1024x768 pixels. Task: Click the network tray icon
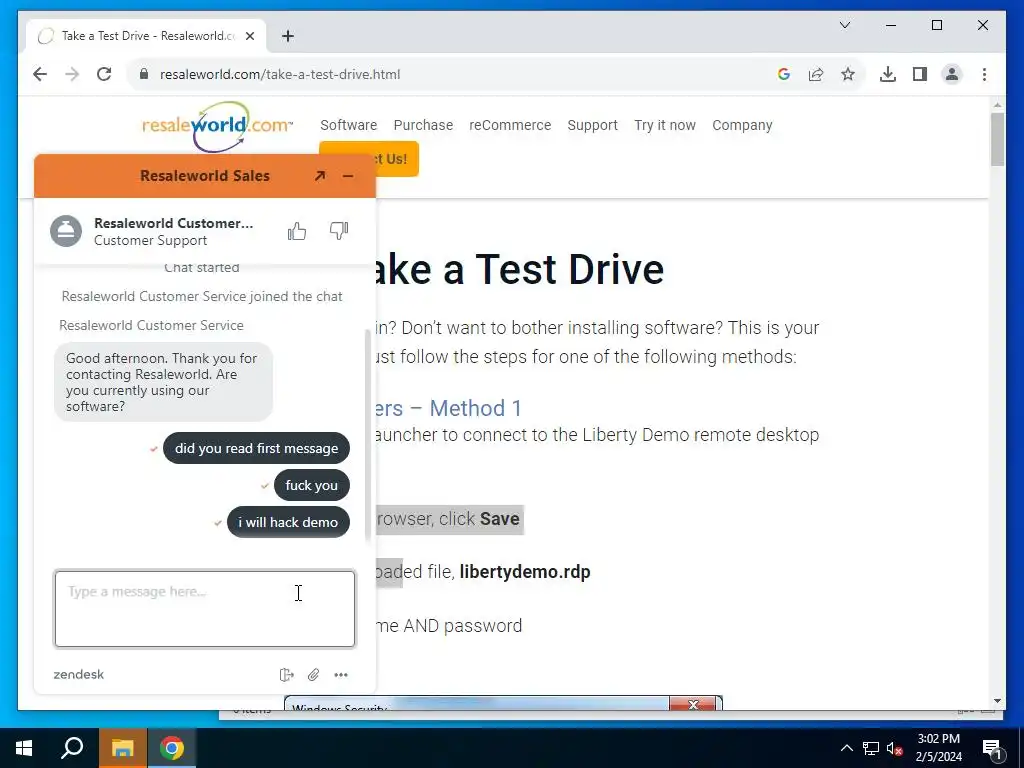871,748
